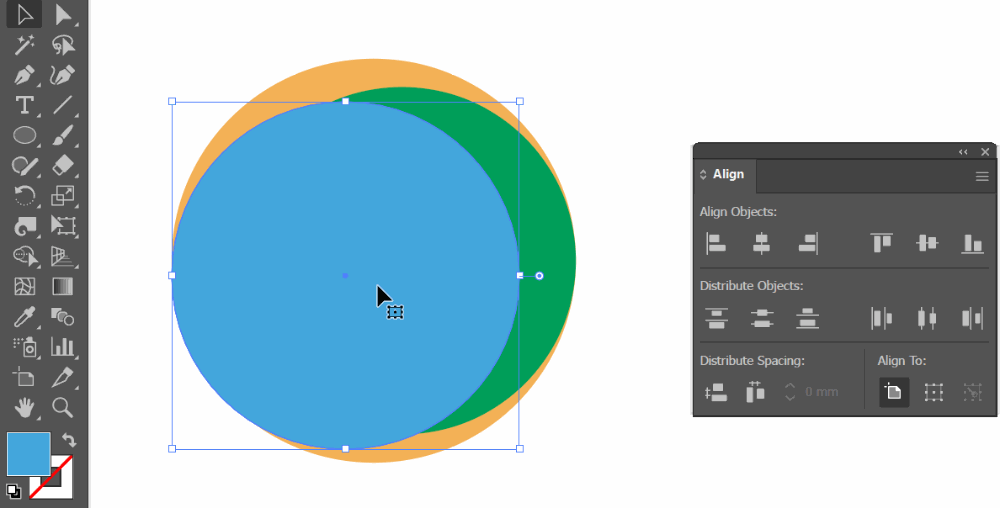Select the Shape Builder tool
The image size is (1000, 508).
[24, 256]
